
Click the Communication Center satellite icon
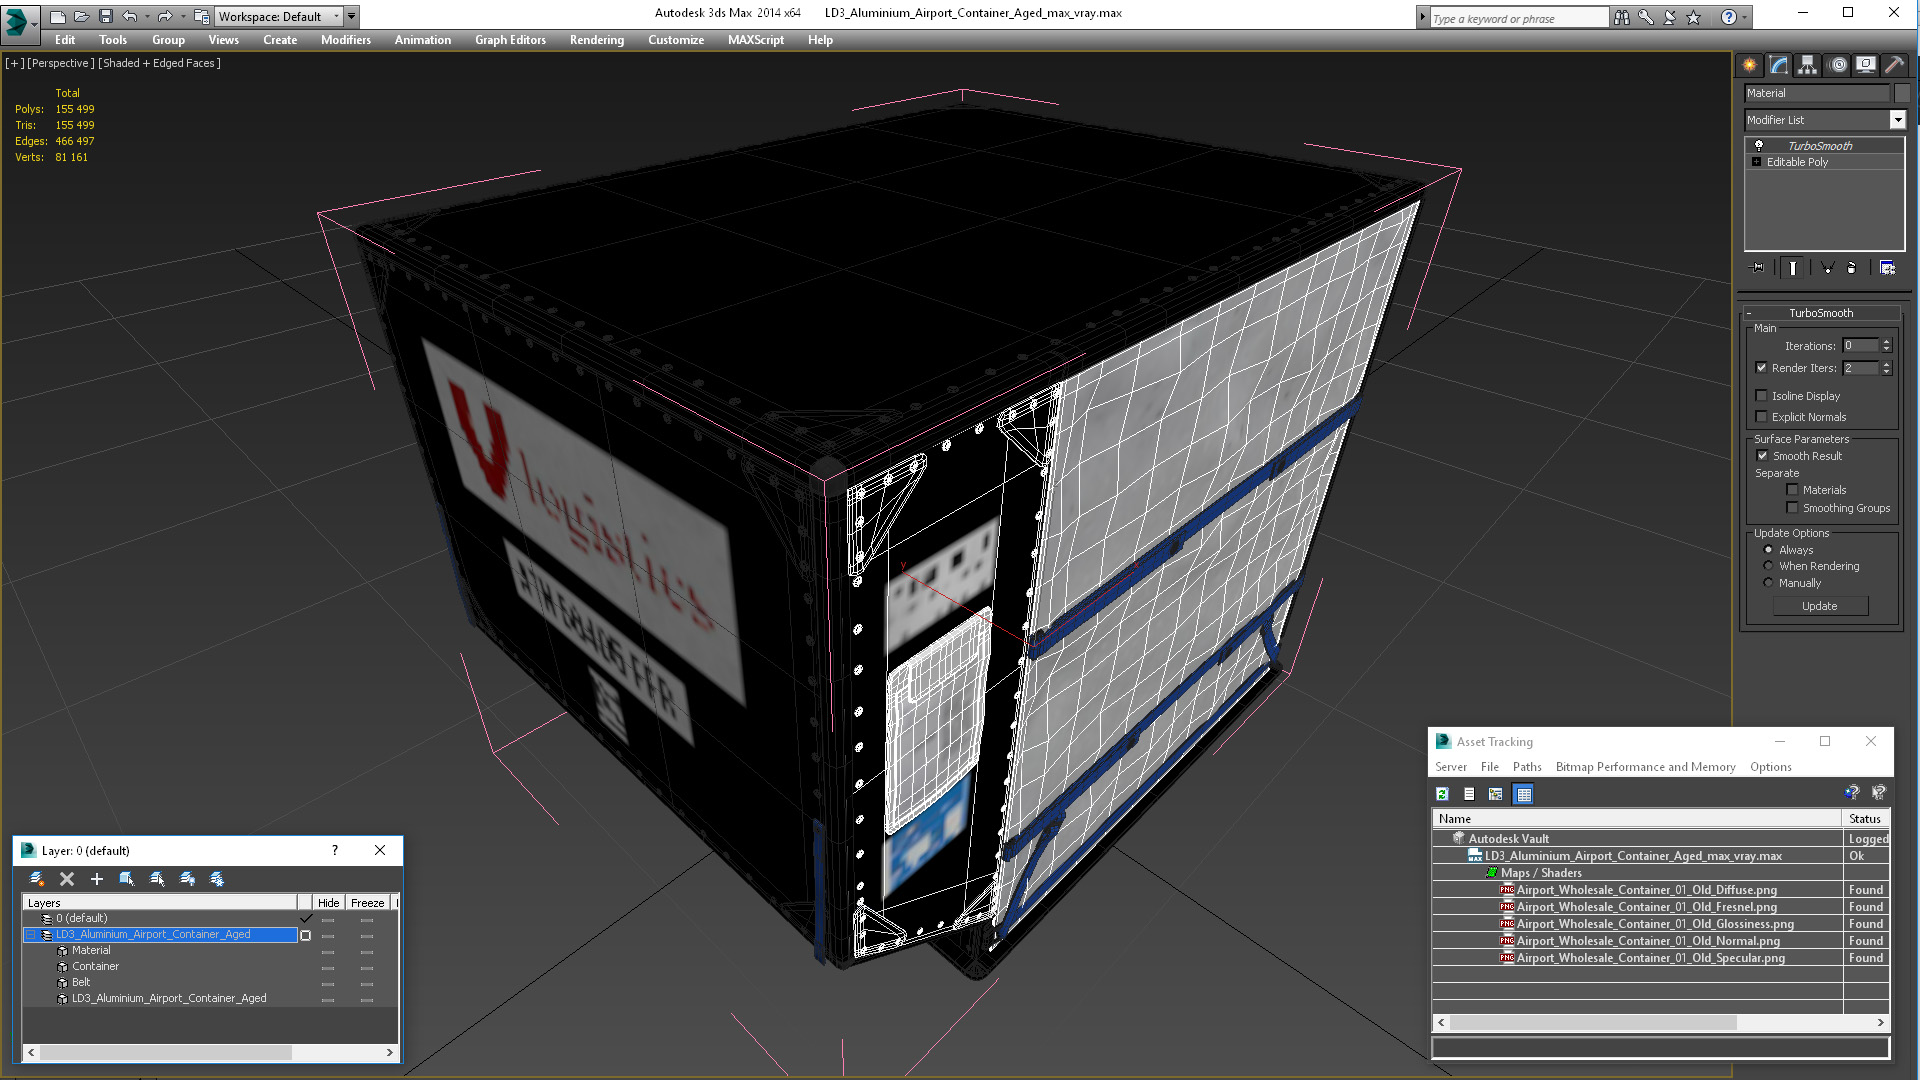[1670, 17]
